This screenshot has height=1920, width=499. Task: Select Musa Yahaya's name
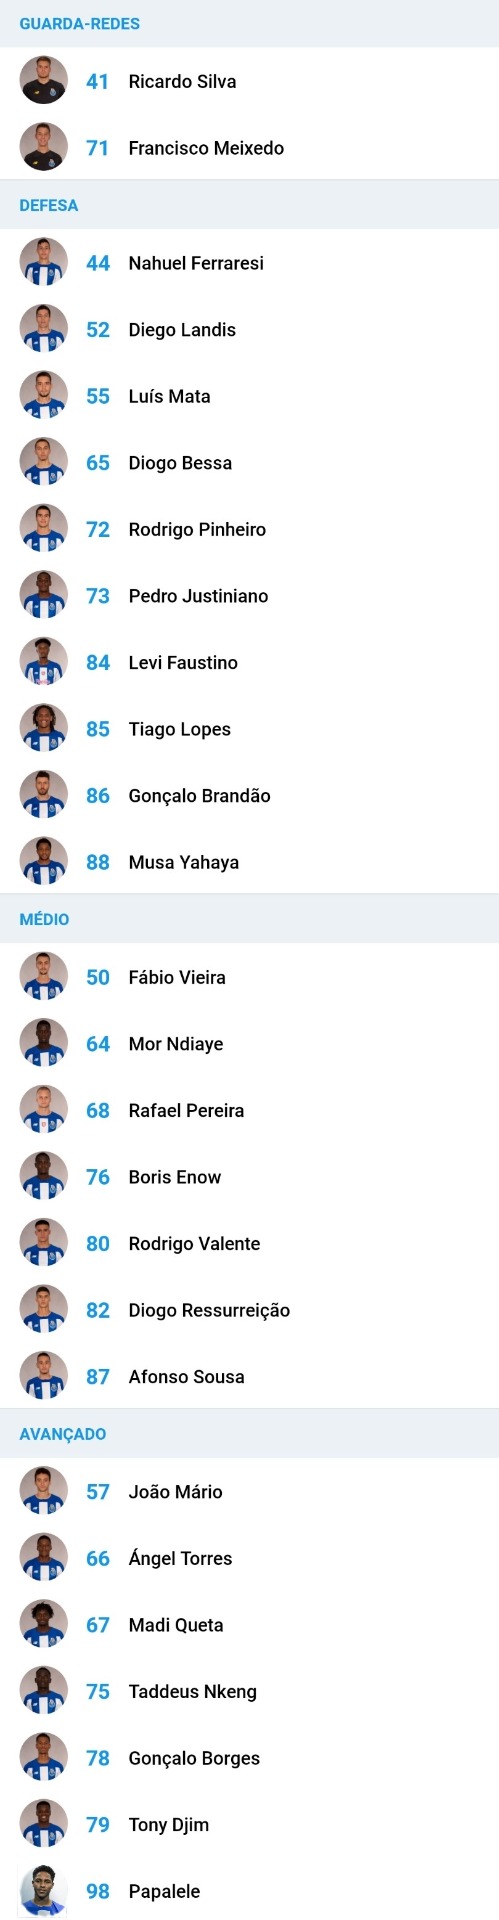click(184, 862)
